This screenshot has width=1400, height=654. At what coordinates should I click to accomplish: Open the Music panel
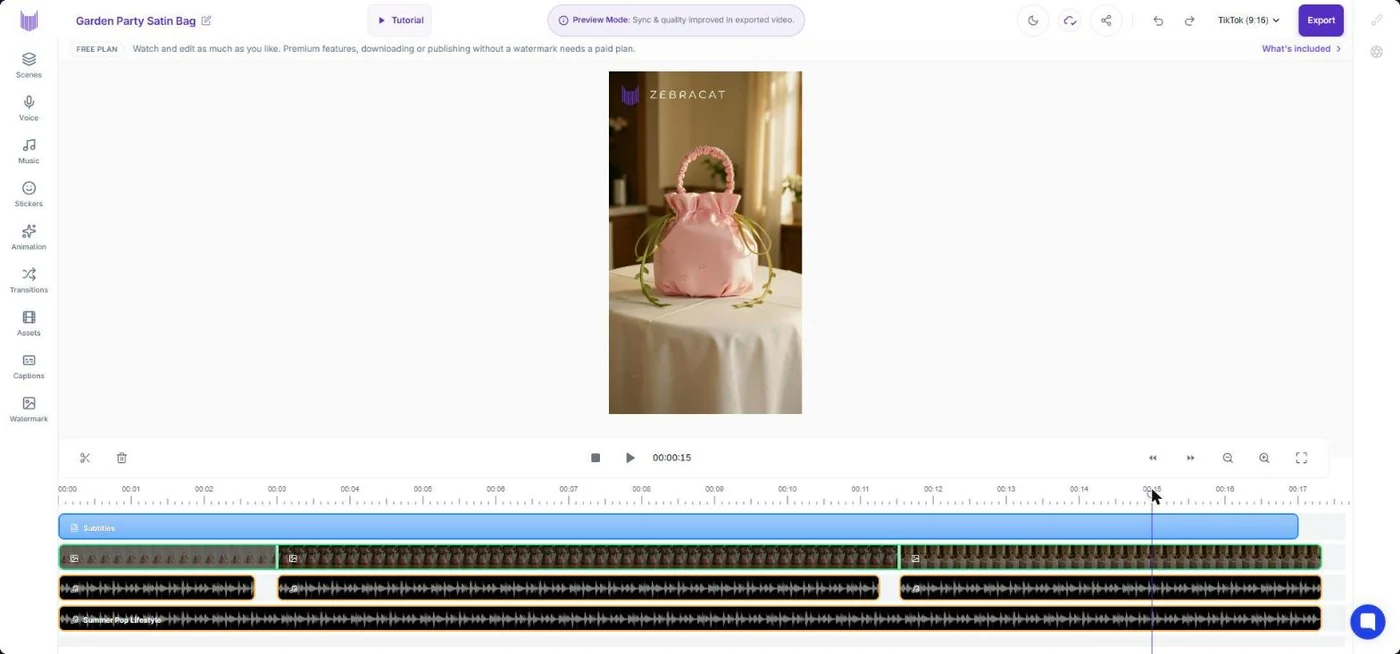tap(29, 151)
